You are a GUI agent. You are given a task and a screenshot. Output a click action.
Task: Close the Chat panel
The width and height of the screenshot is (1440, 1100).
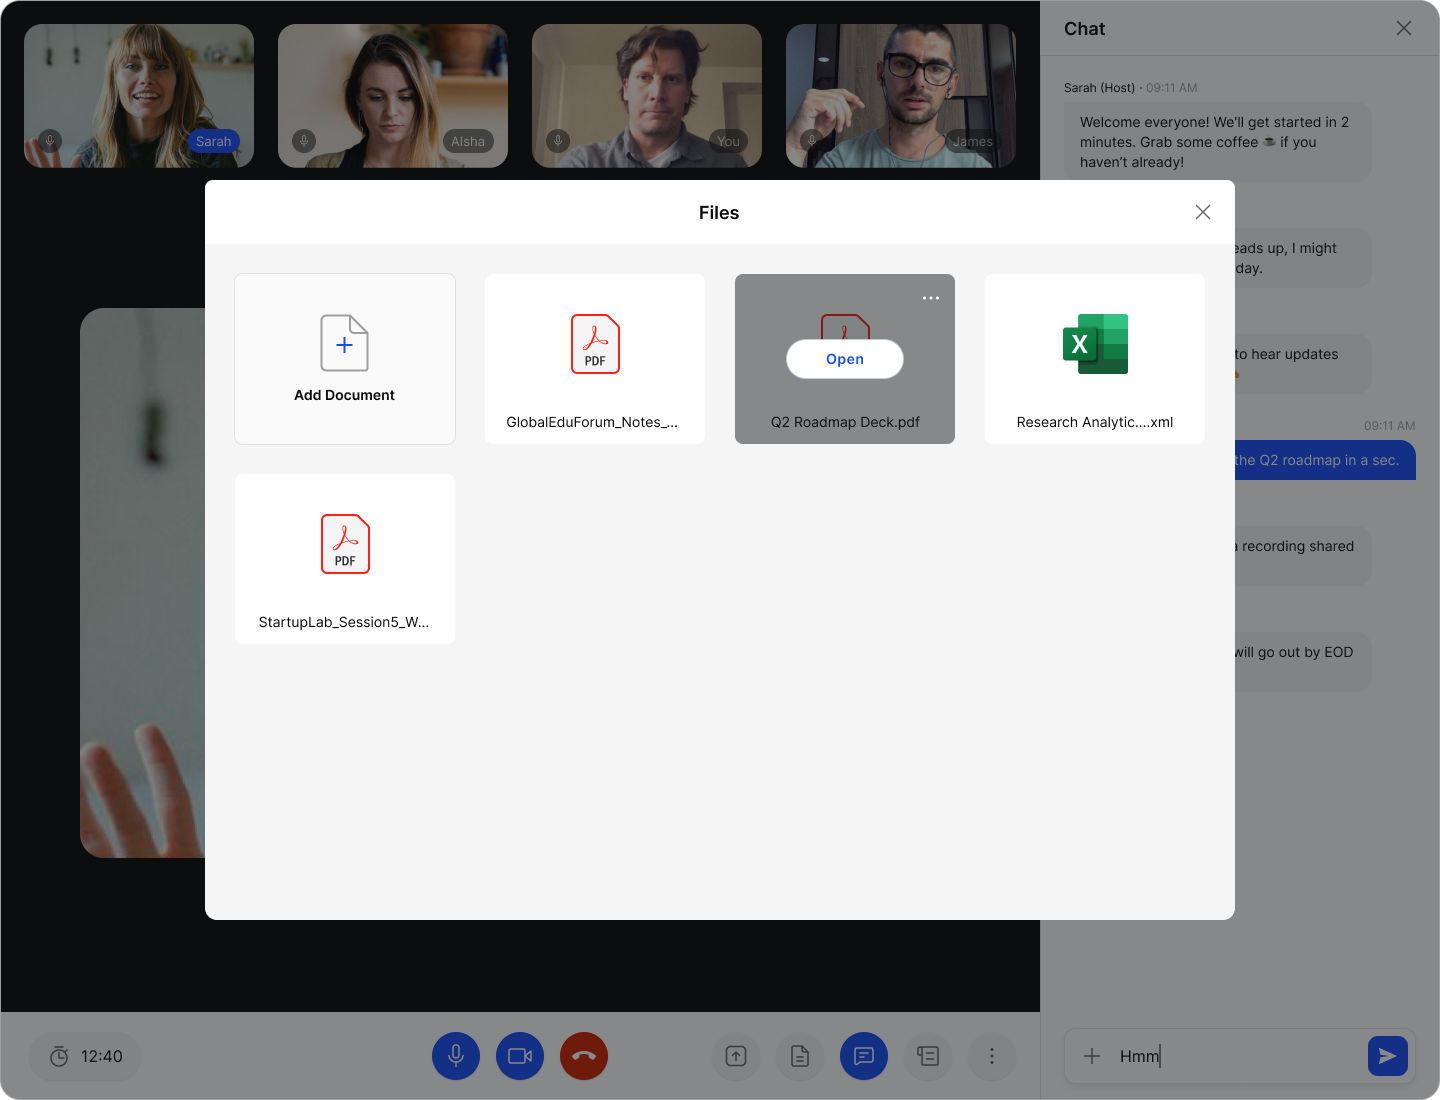pos(1404,28)
